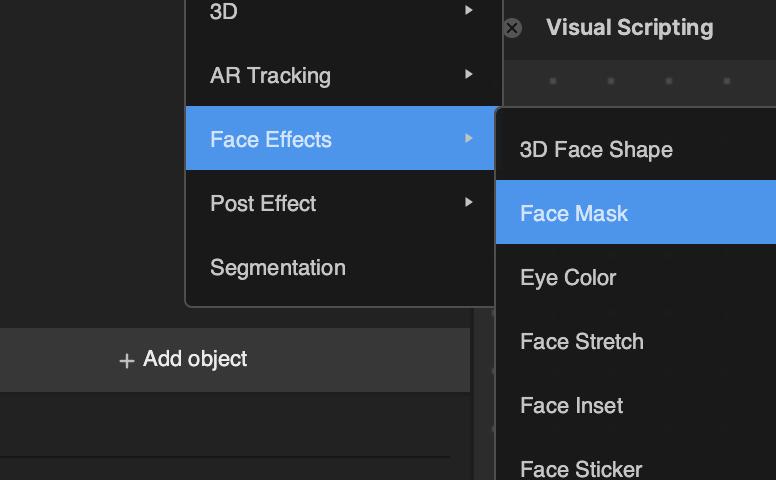Expand the 3D submenu arrow
Viewport: 776px width, 480px height.
point(468,11)
